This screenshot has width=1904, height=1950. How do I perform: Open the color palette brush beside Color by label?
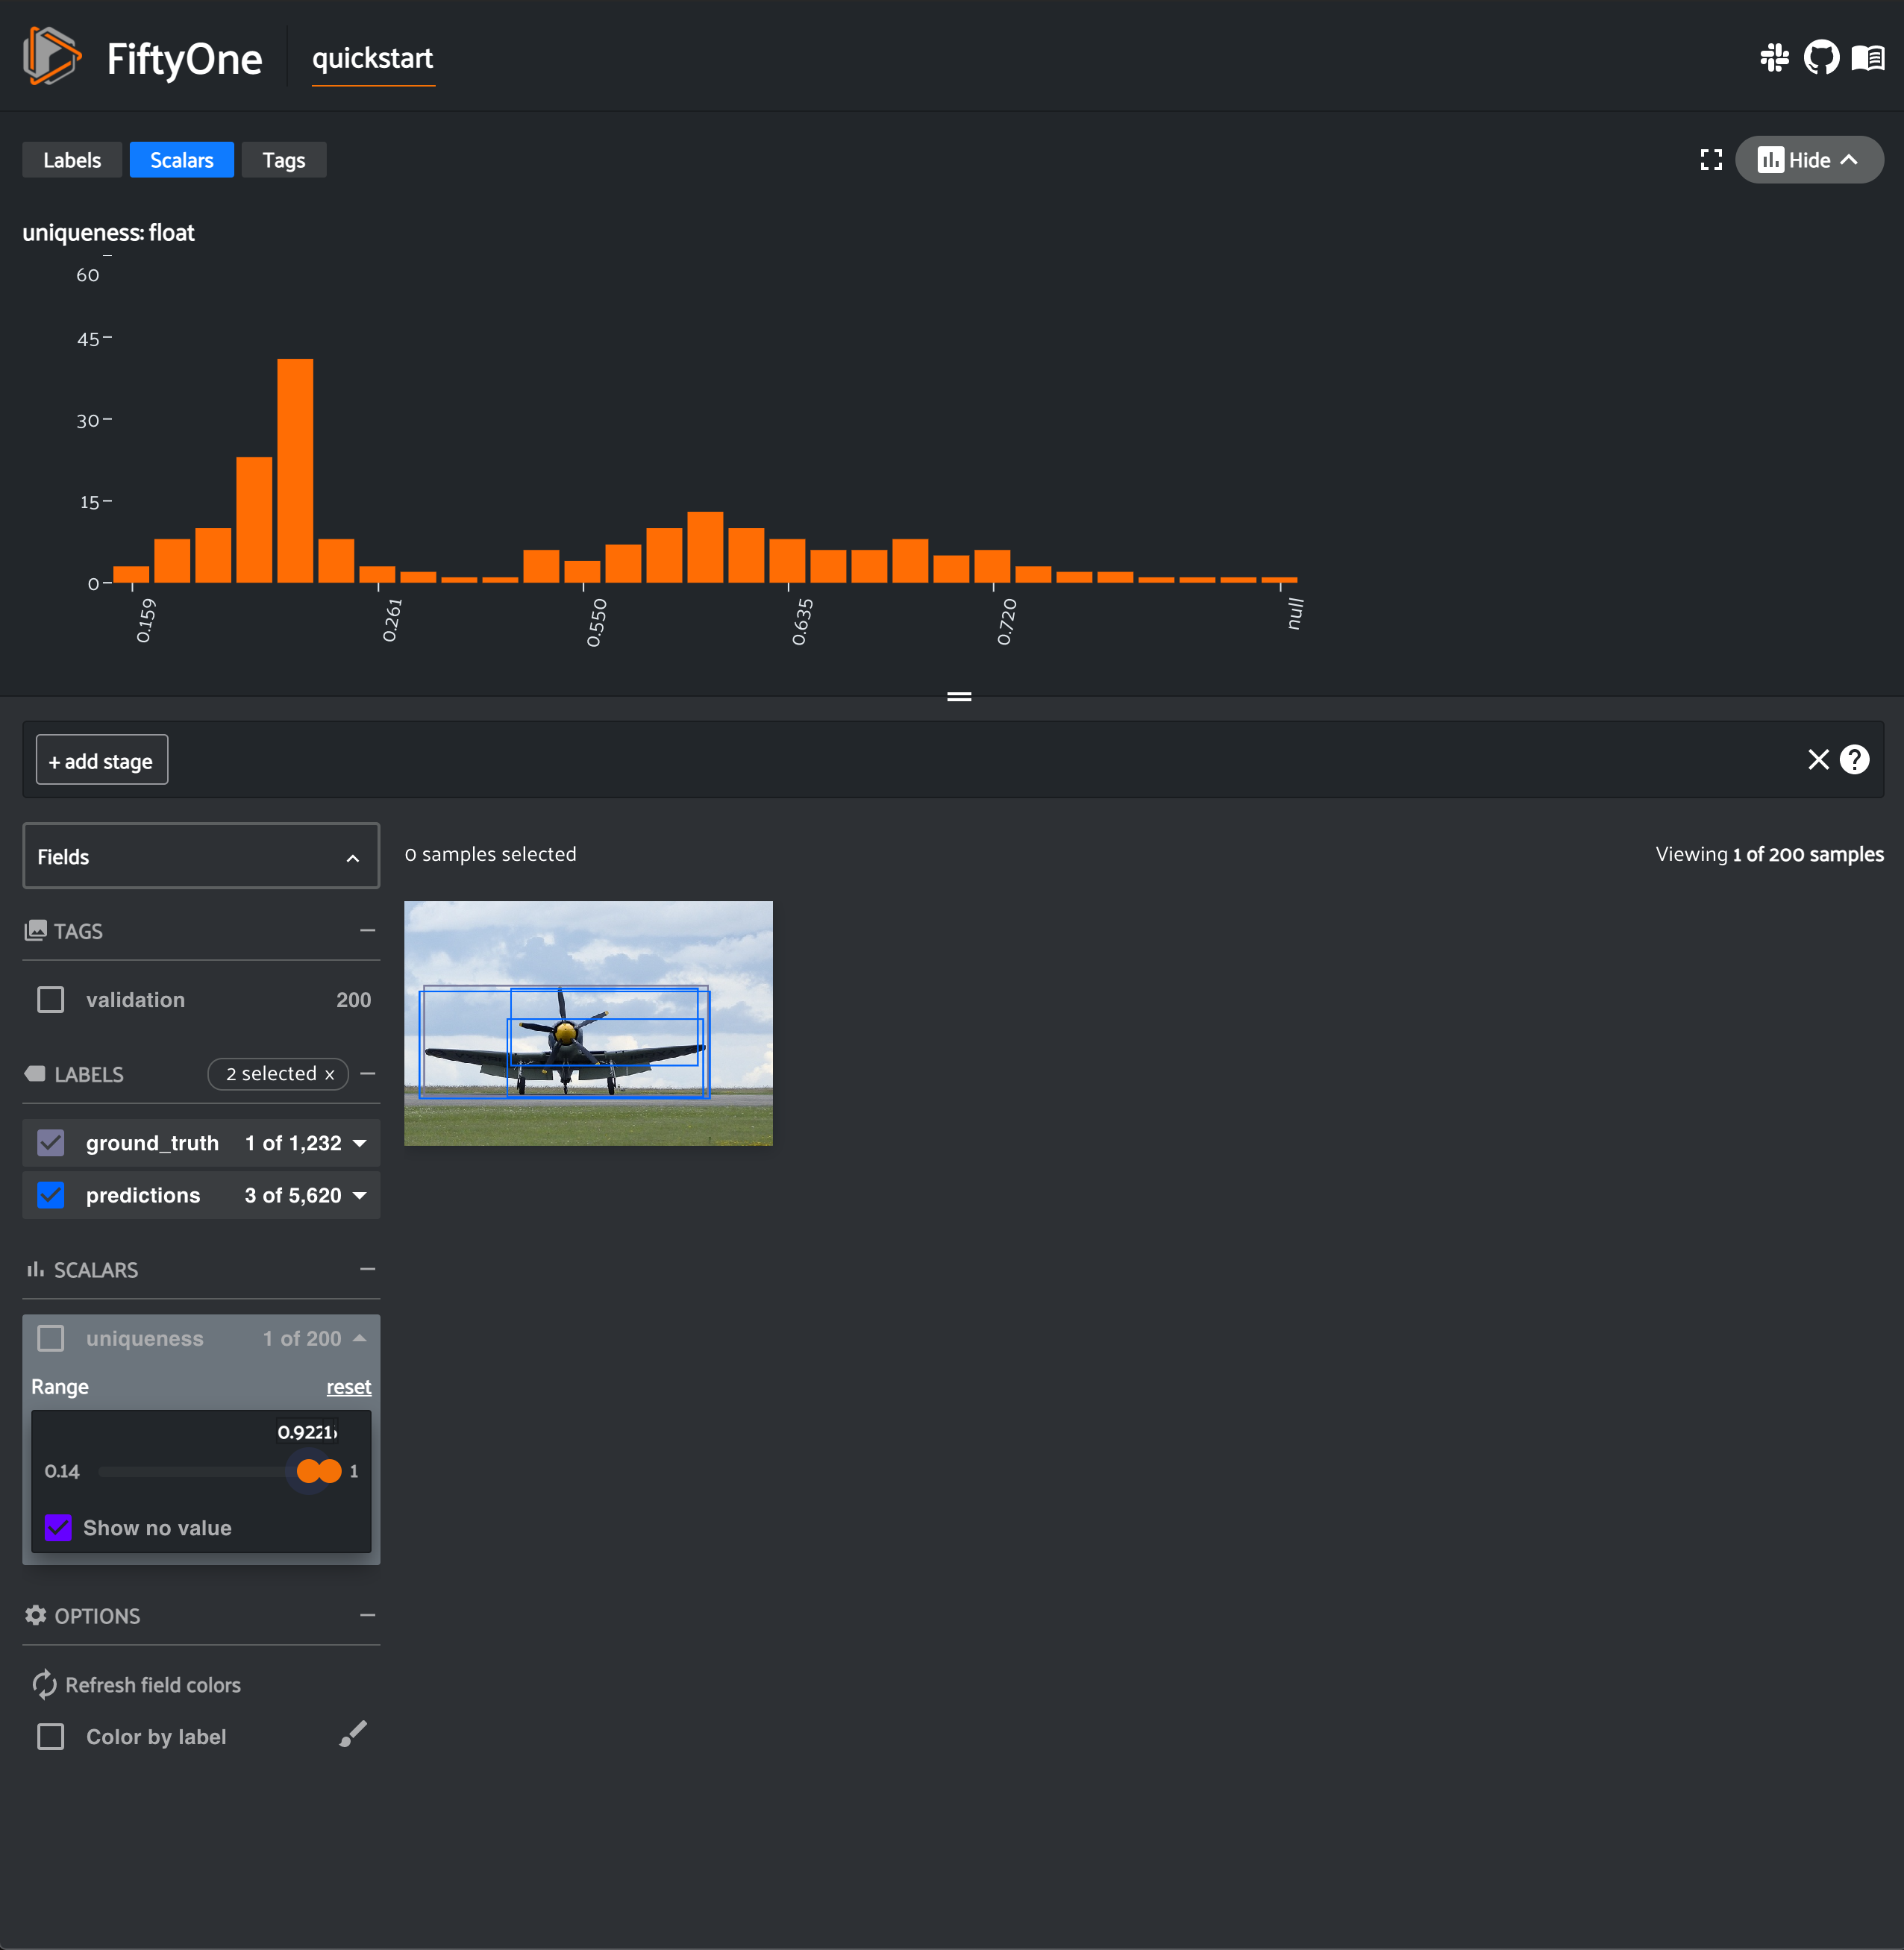353,1736
